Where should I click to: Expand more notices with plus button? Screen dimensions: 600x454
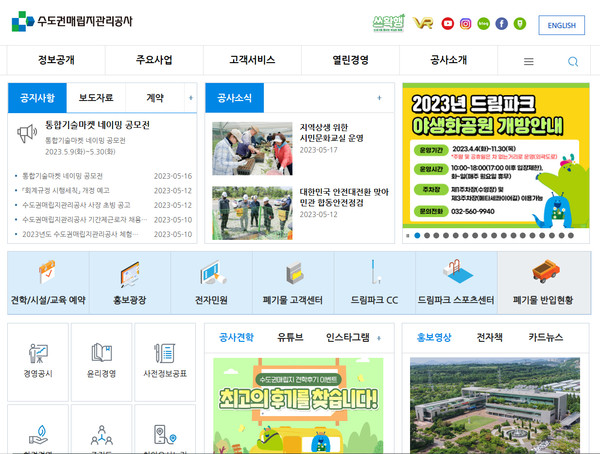coord(191,98)
